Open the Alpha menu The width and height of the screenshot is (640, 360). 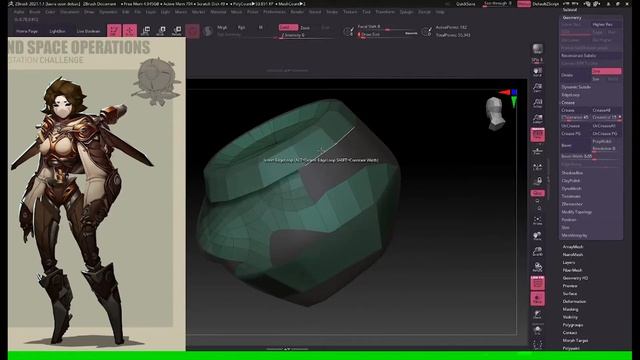(x=19, y=12)
